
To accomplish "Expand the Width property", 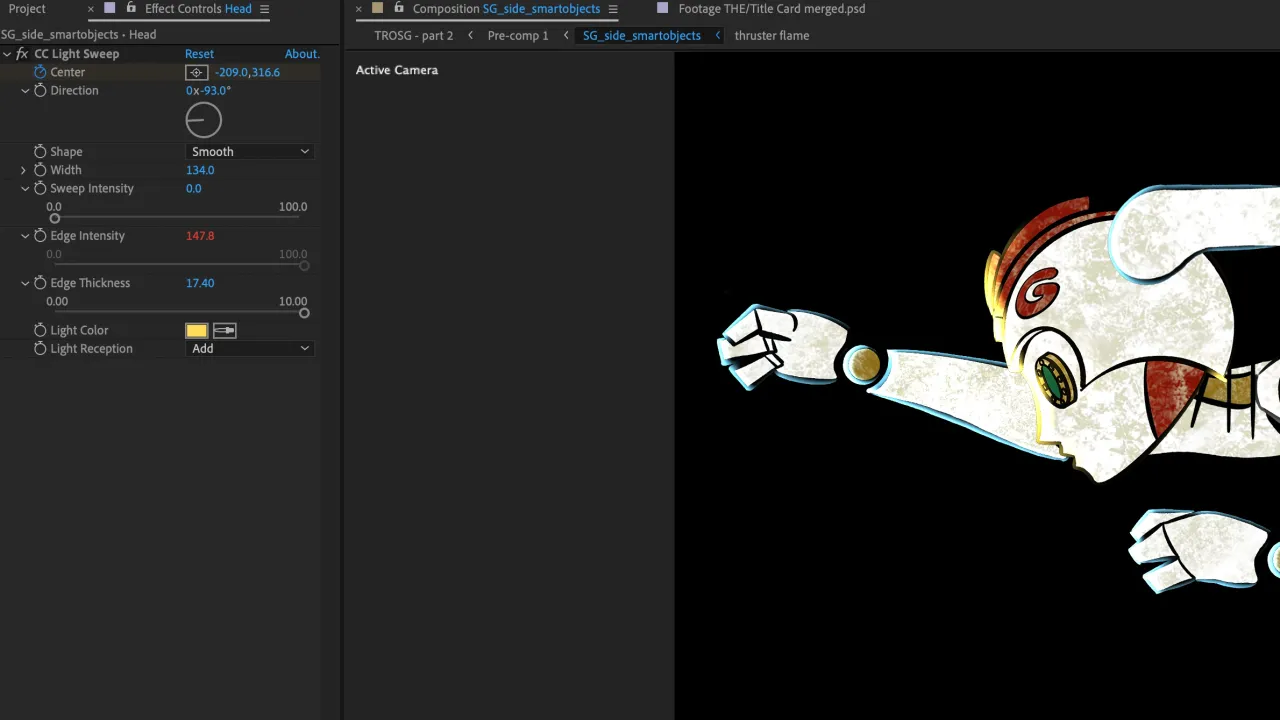I will tap(24, 170).
